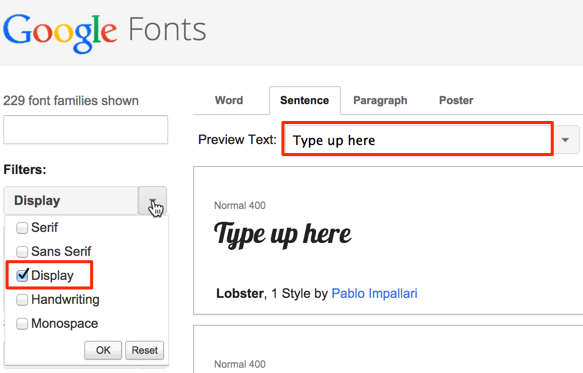The height and width of the screenshot is (373, 583).
Task: Uncheck the Display checkbox
Action: 22,276
